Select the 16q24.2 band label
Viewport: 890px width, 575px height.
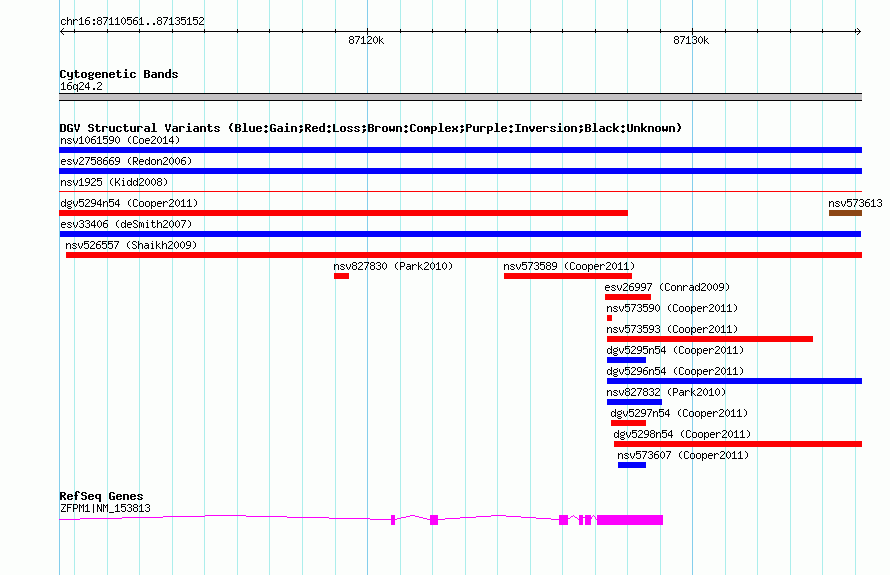[x=81, y=86]
